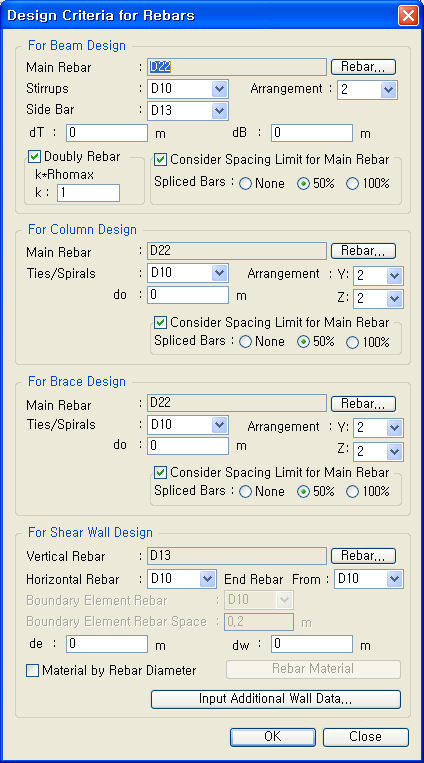The image size is (424, 763).
Task: Open Column Arrangement Y dropdown
Action: pos(379,275)
